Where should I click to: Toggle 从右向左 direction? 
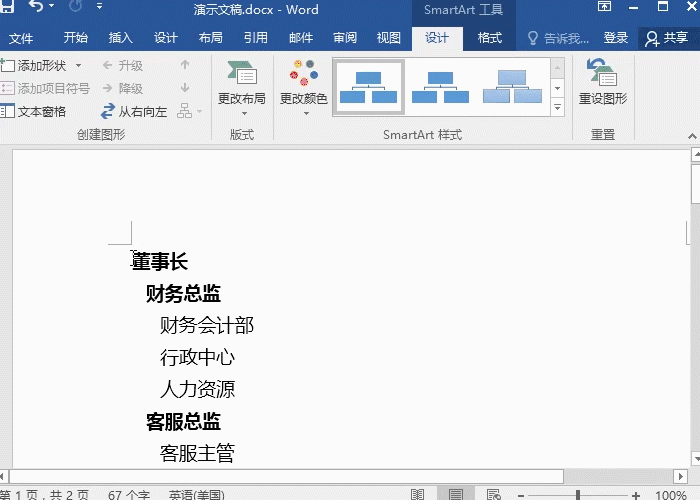pyautogui.click(x=134, y=111)
